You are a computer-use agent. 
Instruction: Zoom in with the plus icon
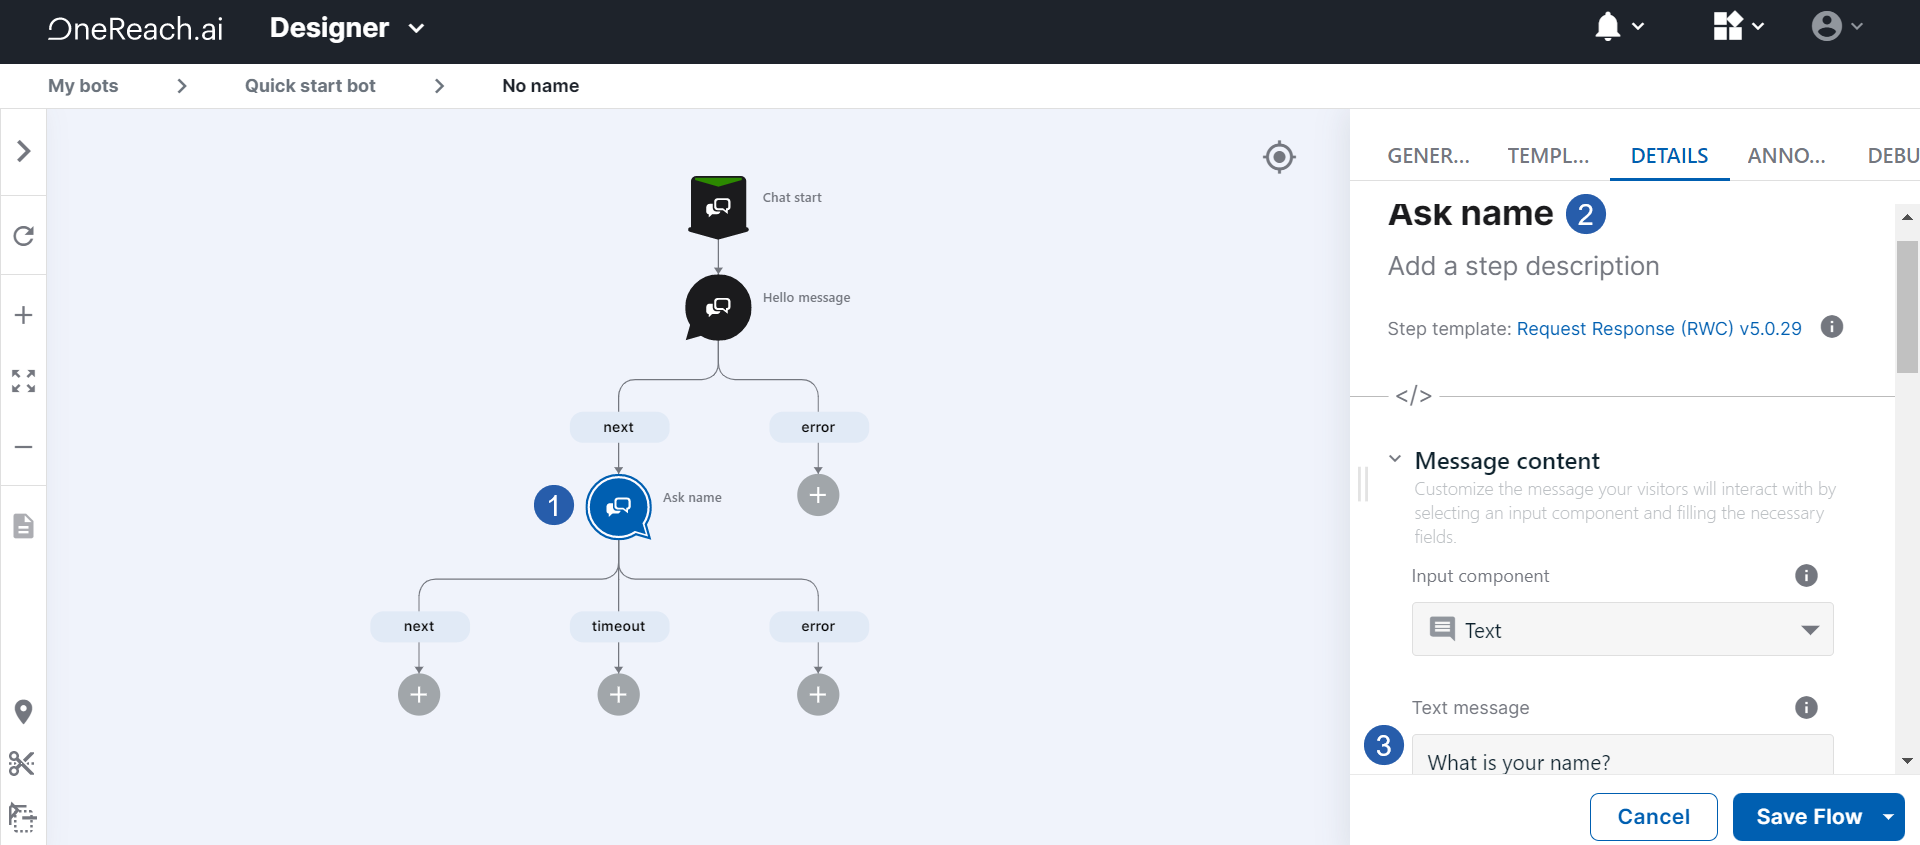(x=24, y=315)
